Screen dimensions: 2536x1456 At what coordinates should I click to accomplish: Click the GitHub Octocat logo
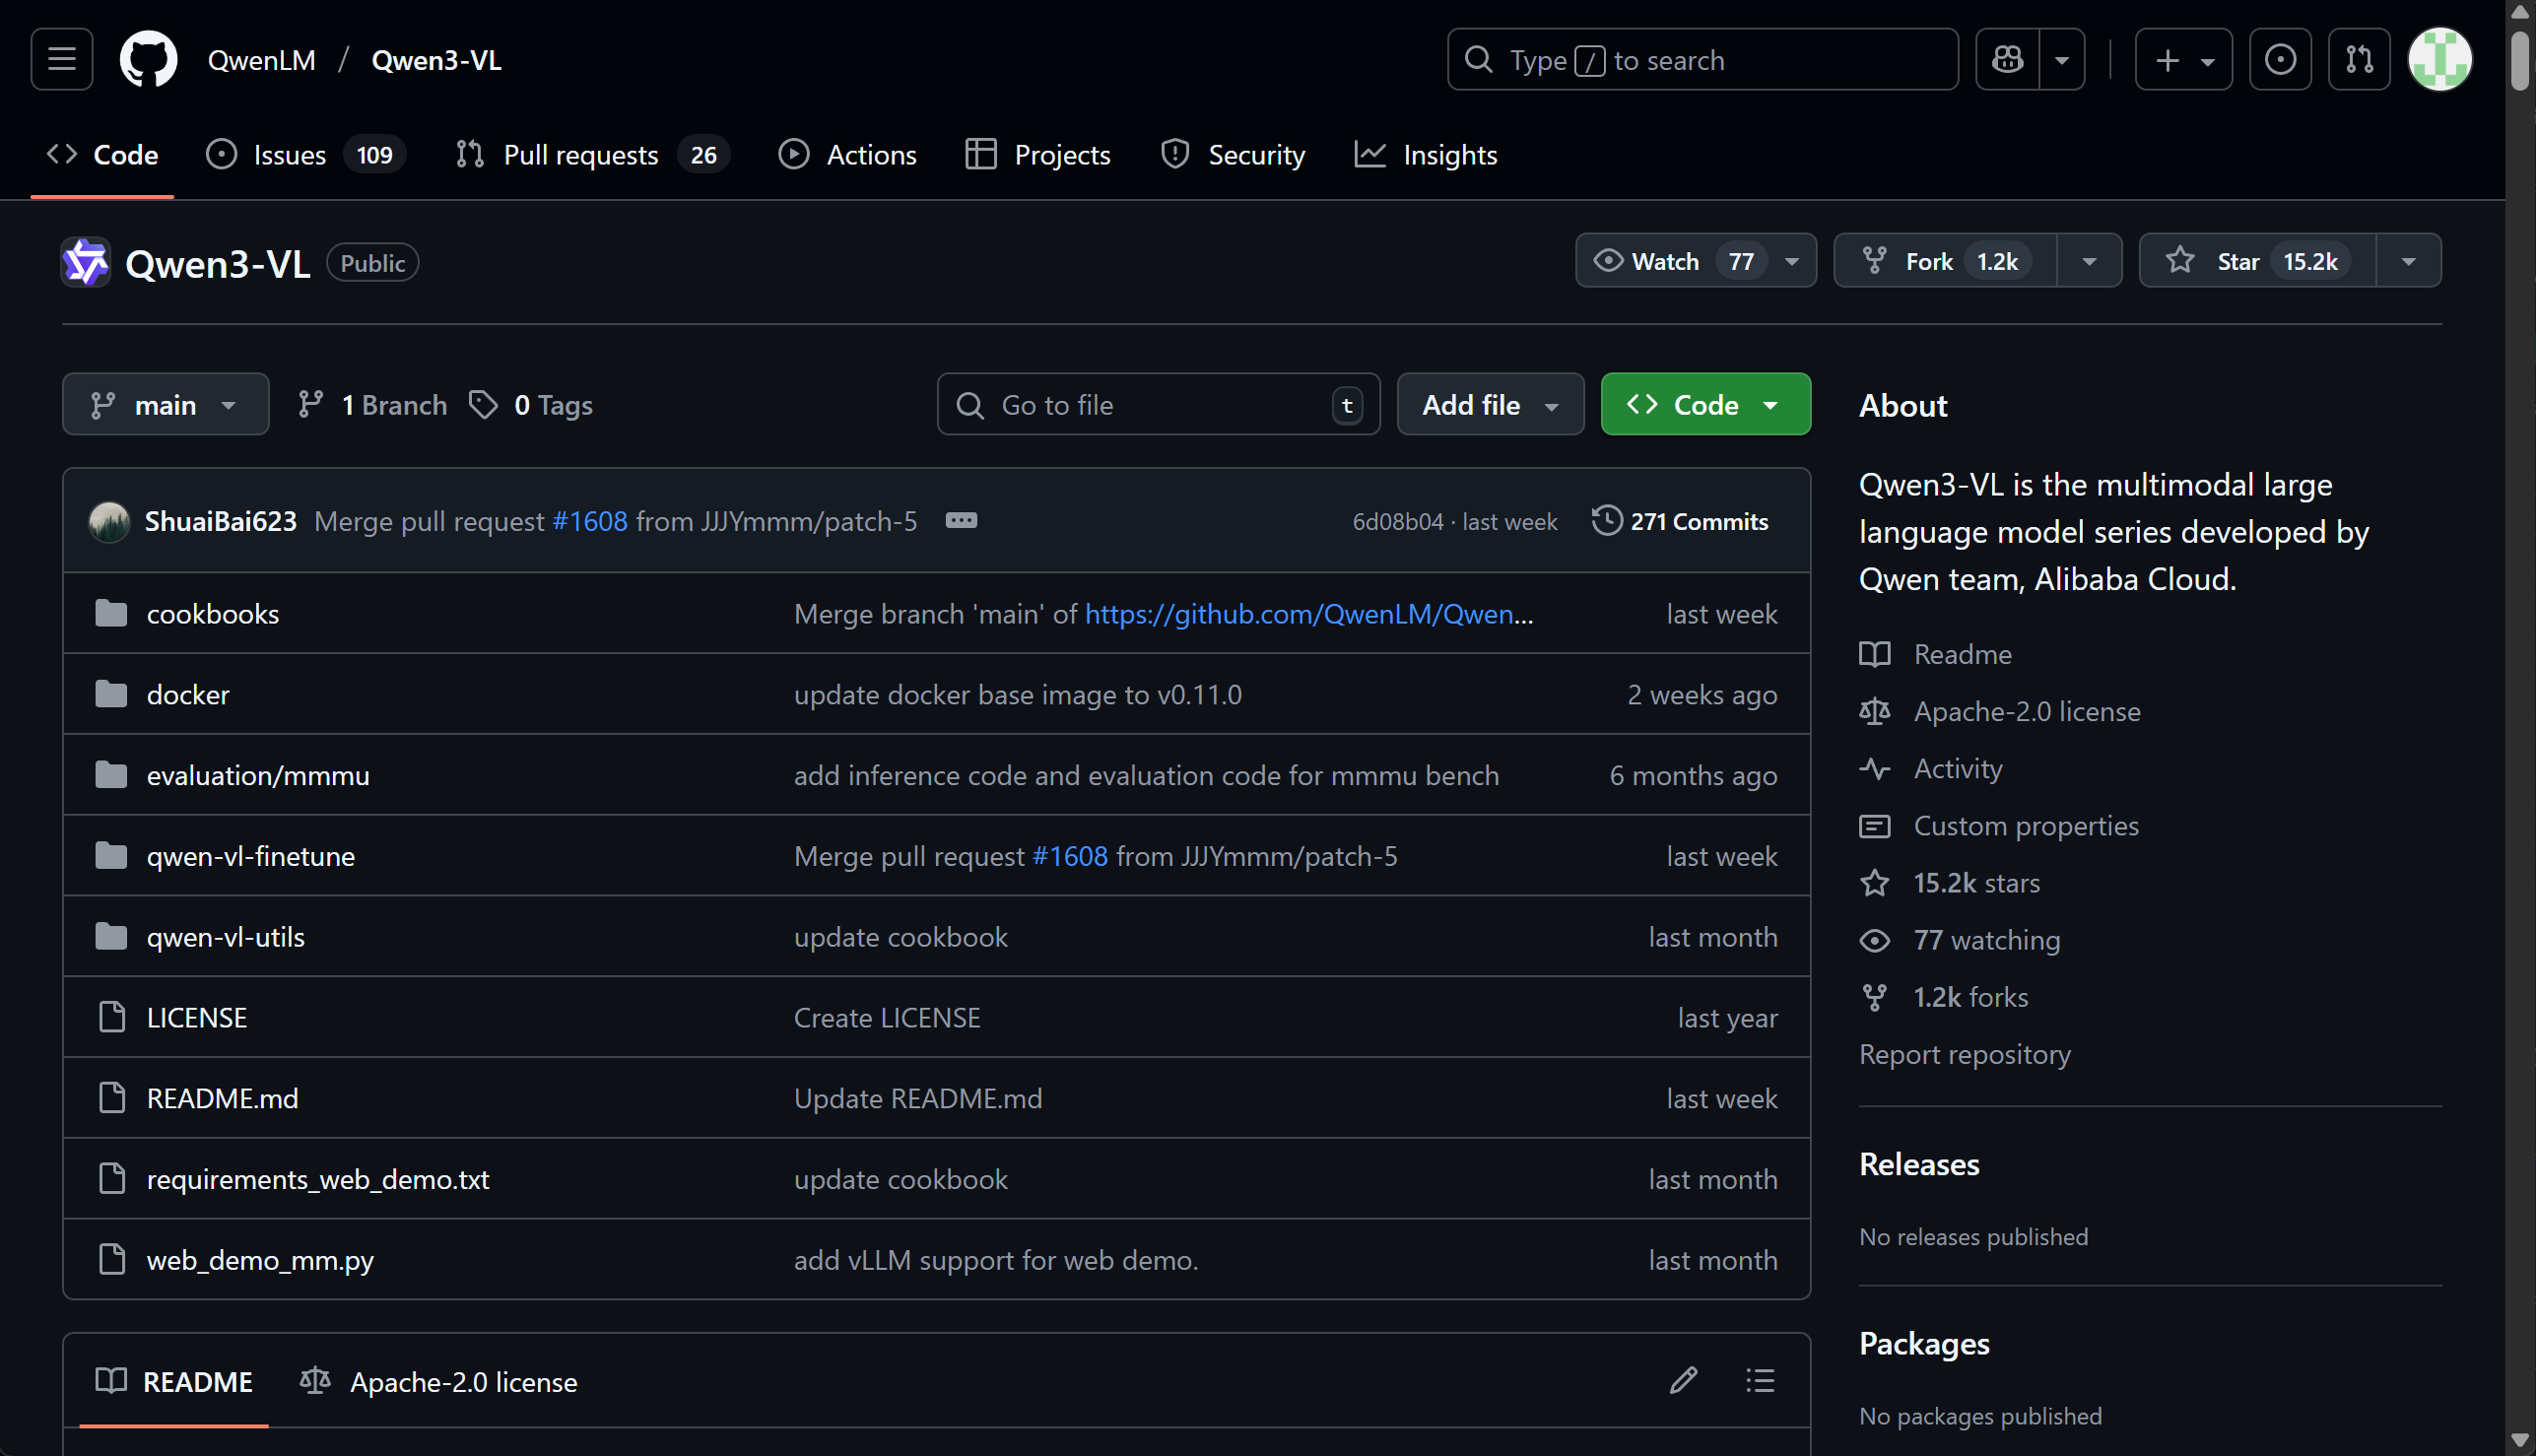(148, 60)
